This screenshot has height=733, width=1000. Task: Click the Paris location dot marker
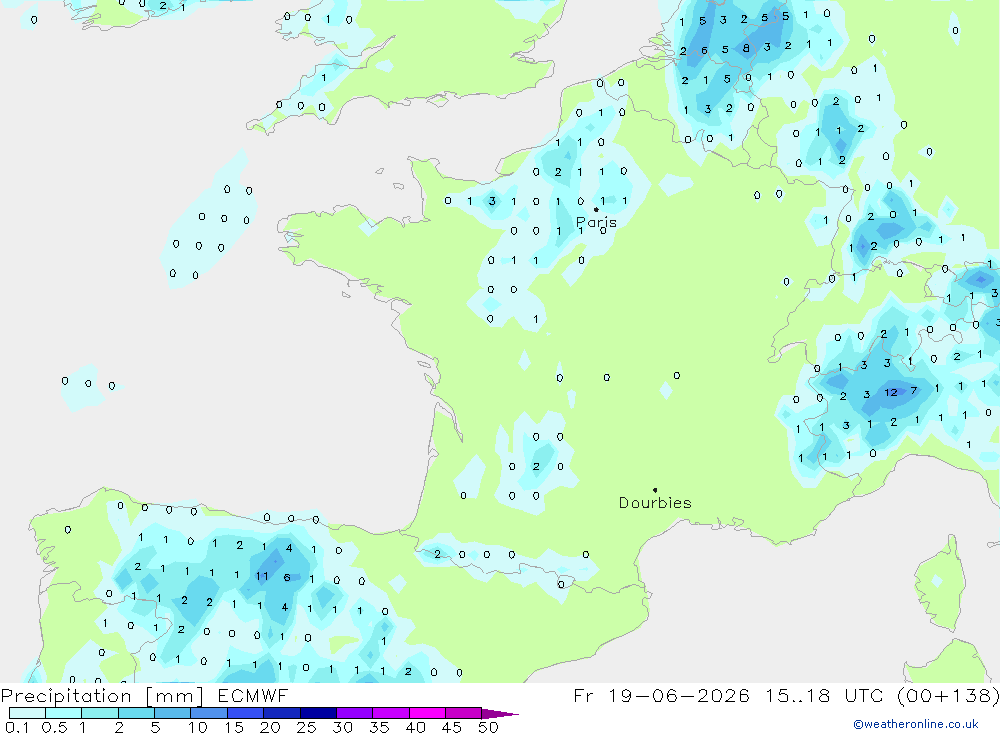click(x=596, y=209)
